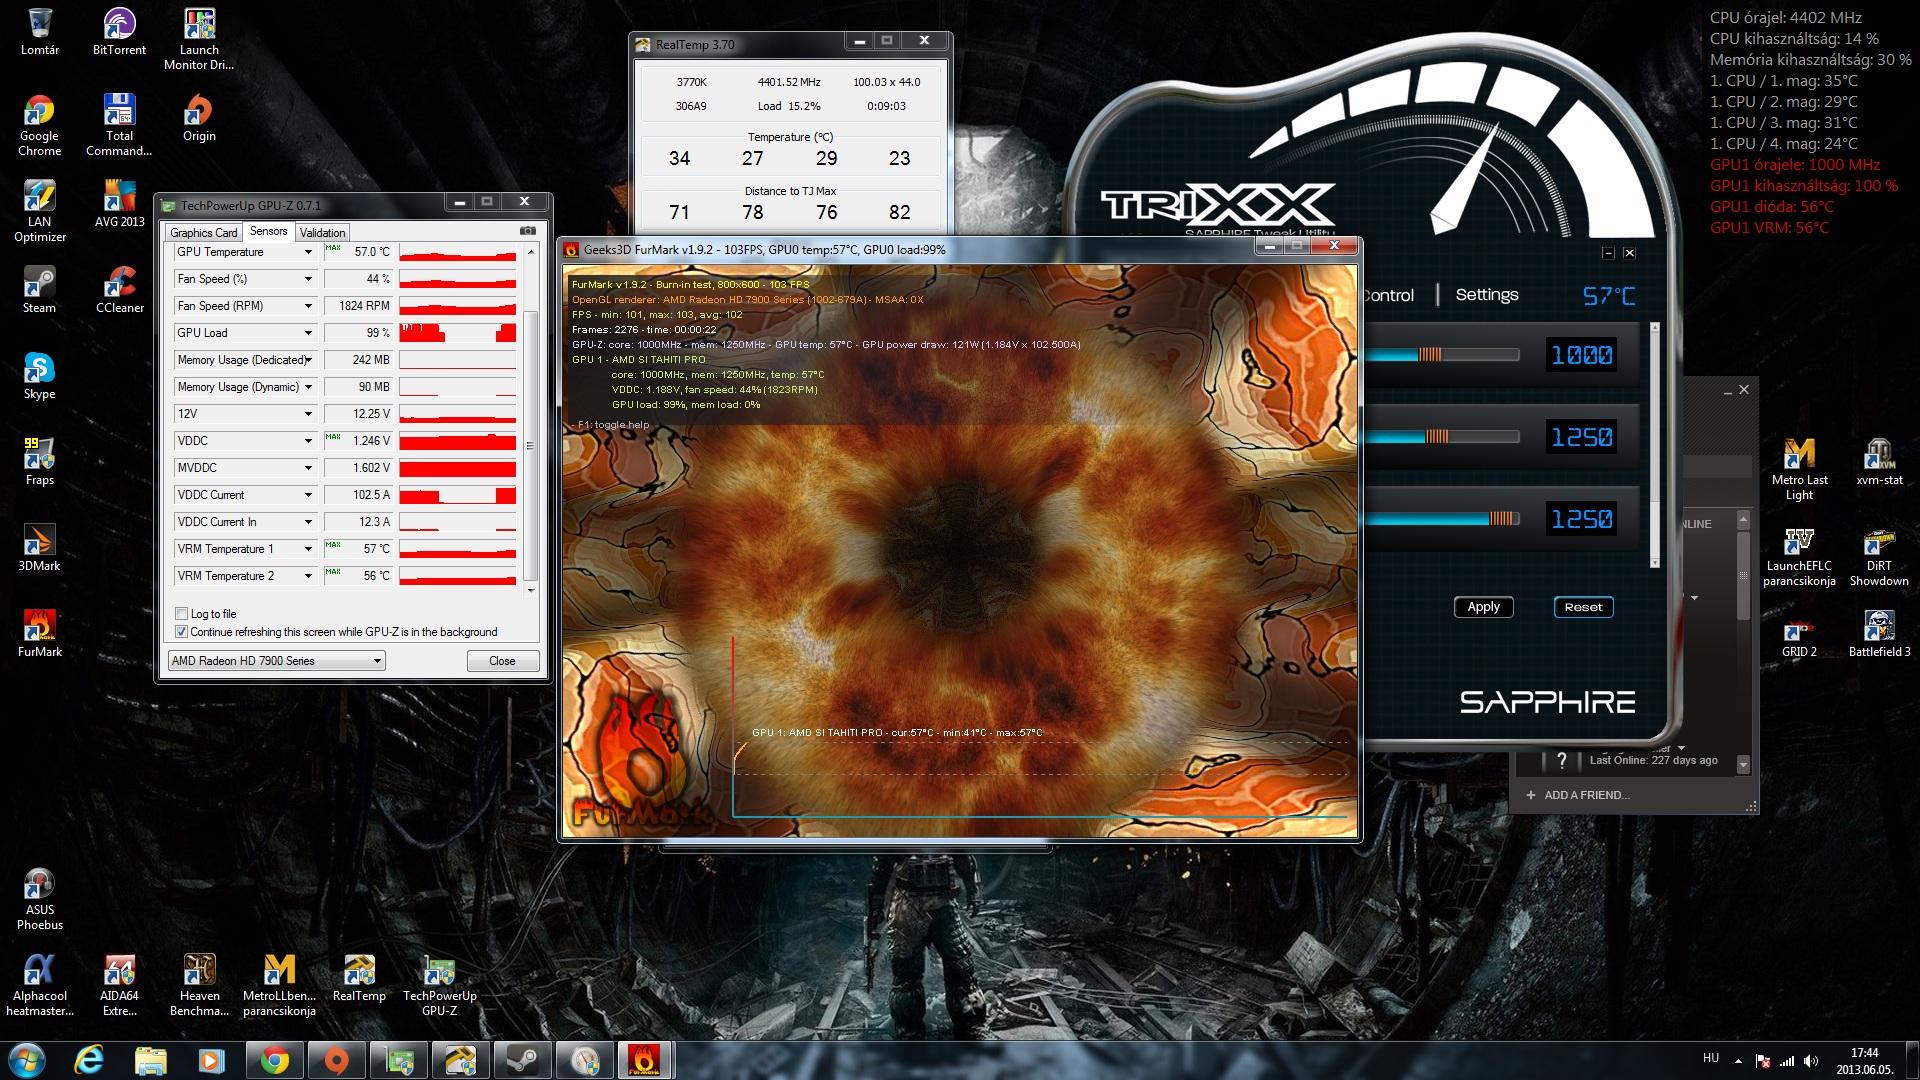The image size is (1920, 1080).
Task: Open the 3DMark desktop icon
Action: point(39,546)
